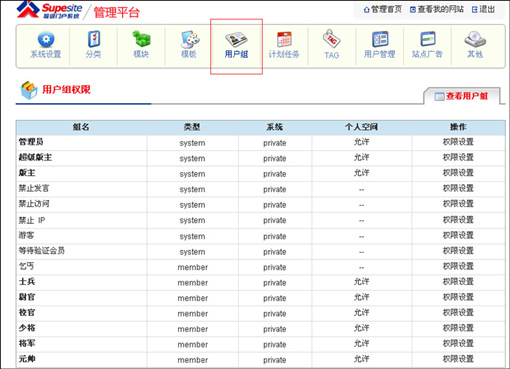Click member type in 士兵 row

pos(193,283)
